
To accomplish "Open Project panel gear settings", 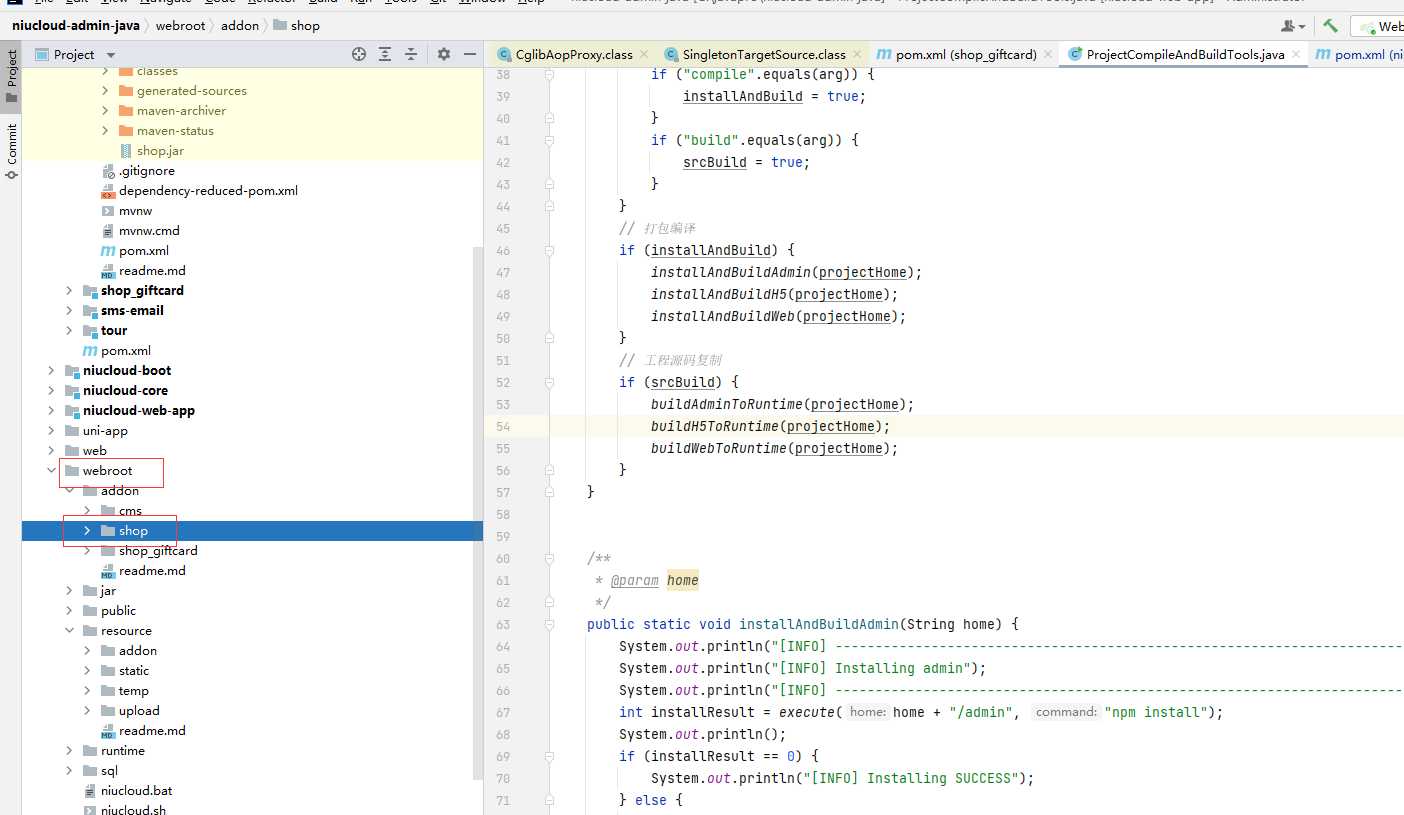I will [444, 55].
